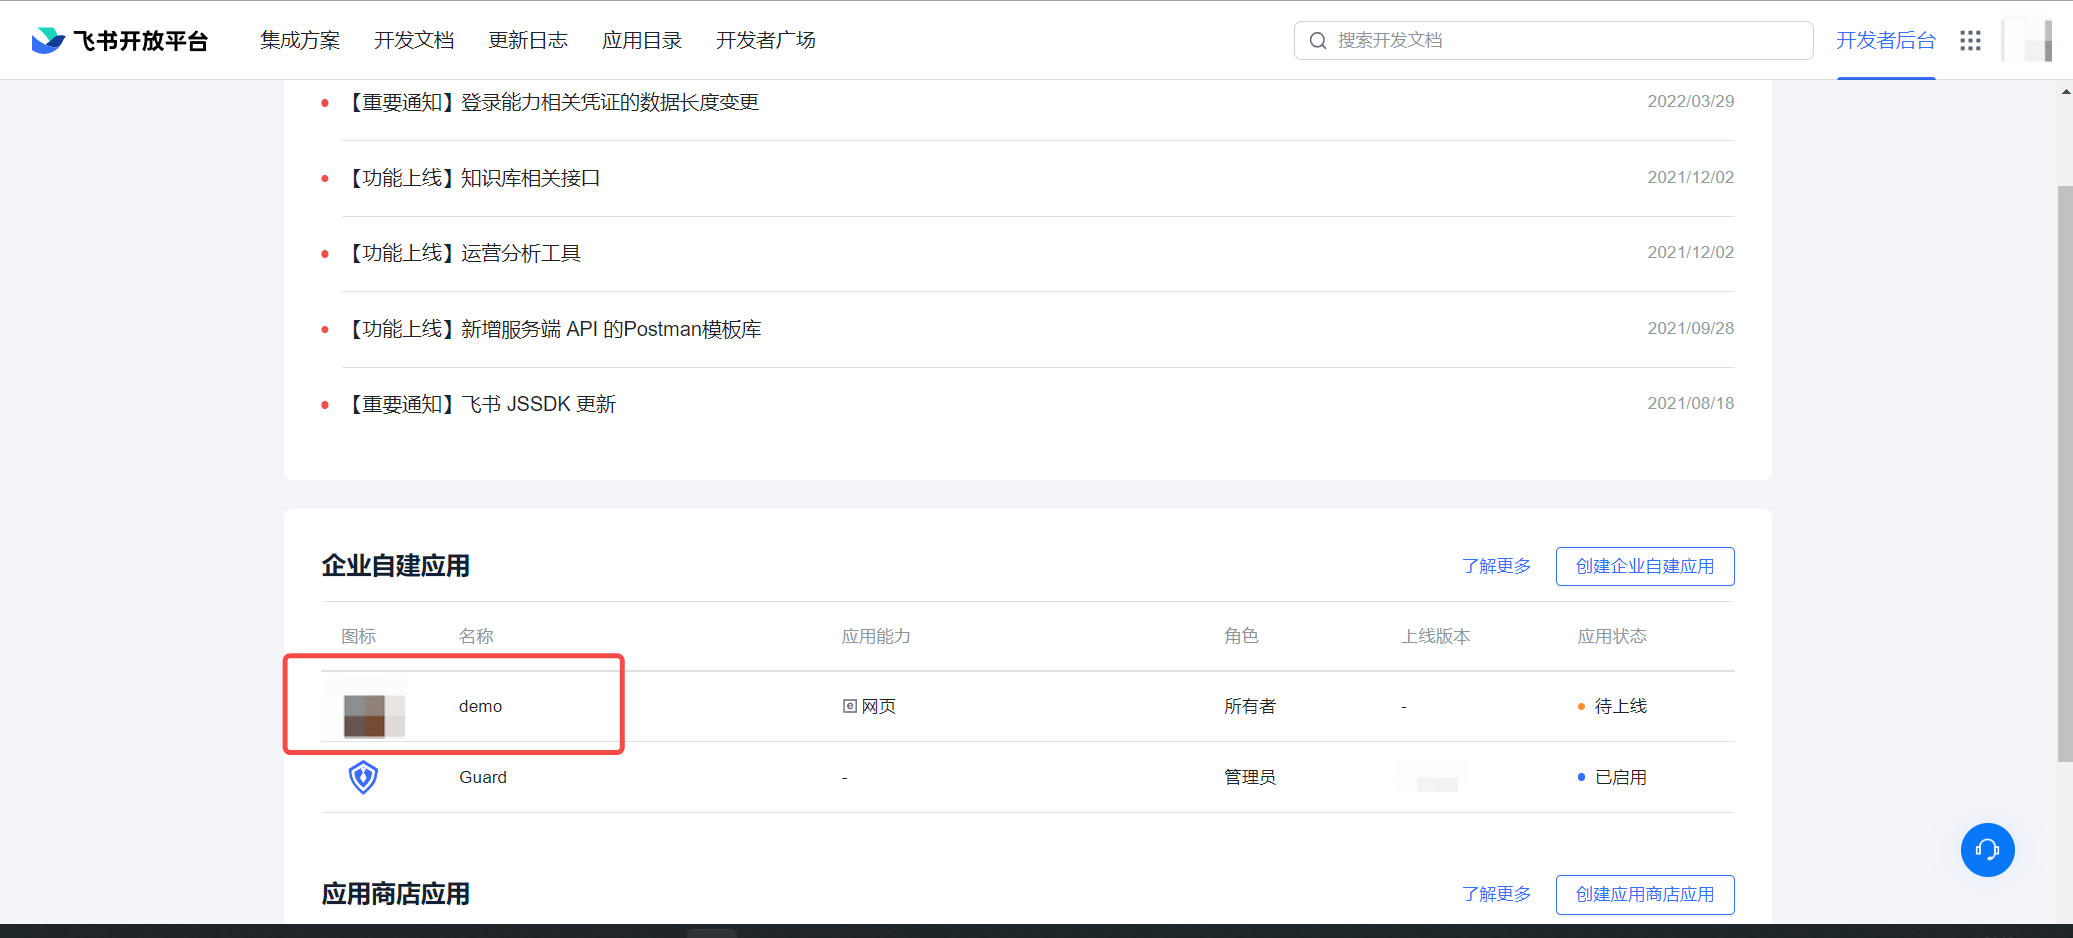Switch to 开发者后台 tab

(x=1885, y=40)
